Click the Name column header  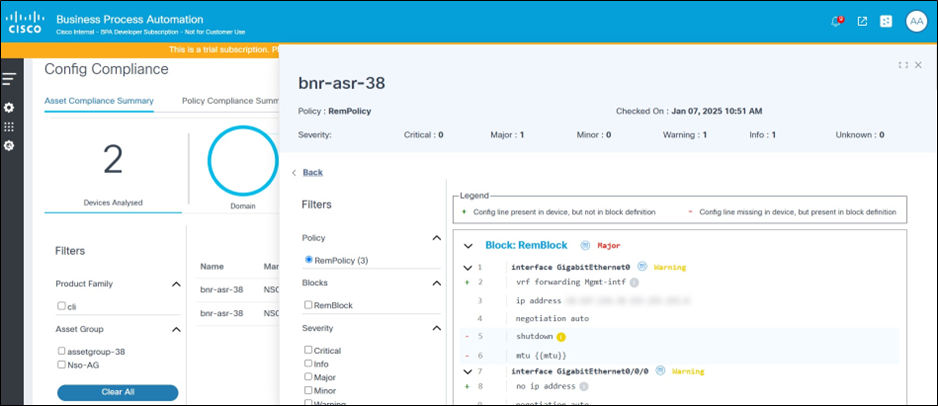pyautogui.click(x=212, y=266)
